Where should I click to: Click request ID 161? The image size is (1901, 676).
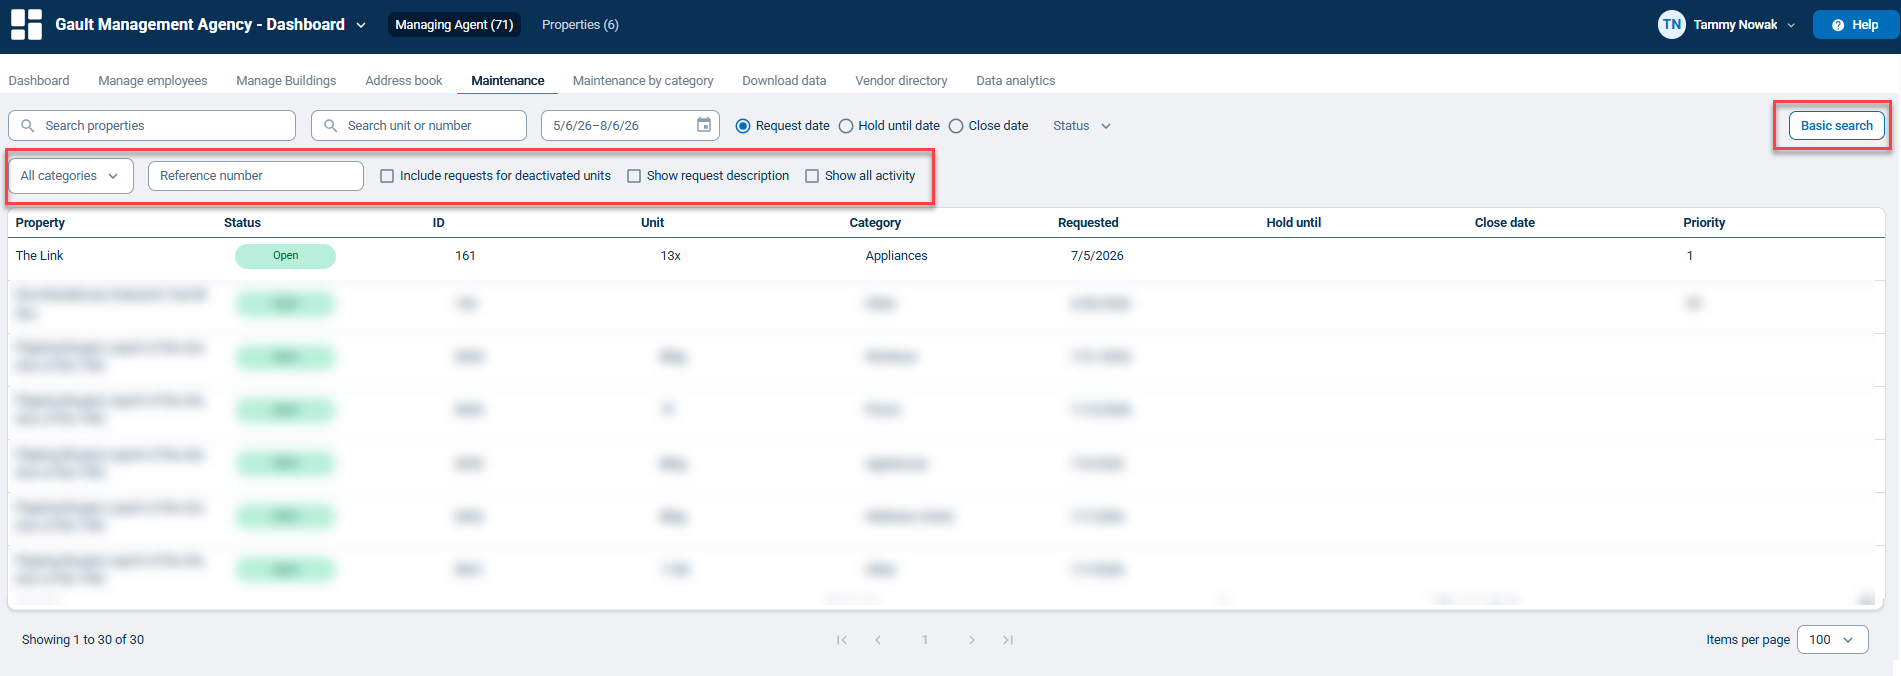pyautogui.click(x=465, y=256)
